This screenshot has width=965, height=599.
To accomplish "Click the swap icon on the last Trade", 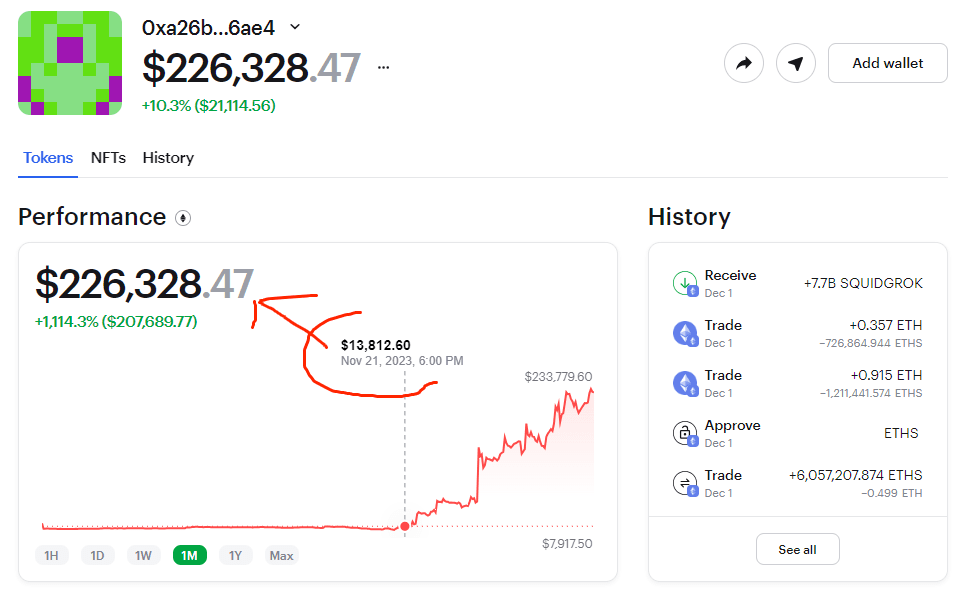I will (684, 484).
